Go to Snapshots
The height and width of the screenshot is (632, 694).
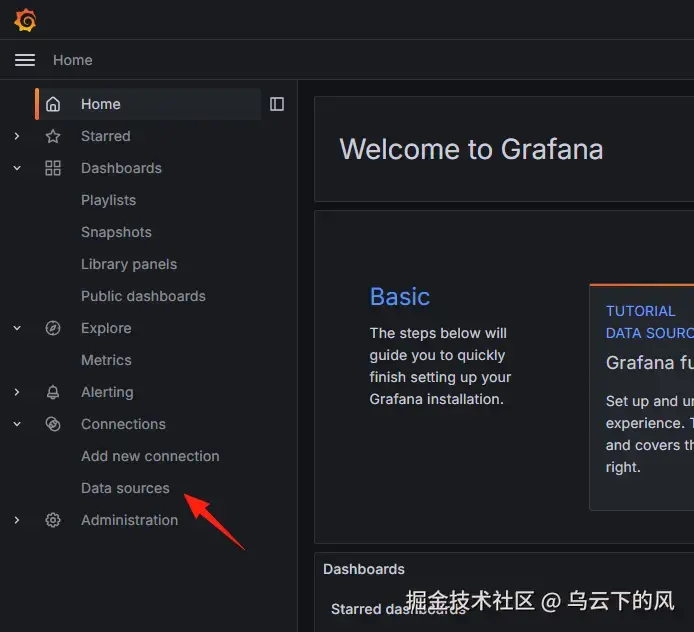116,232
